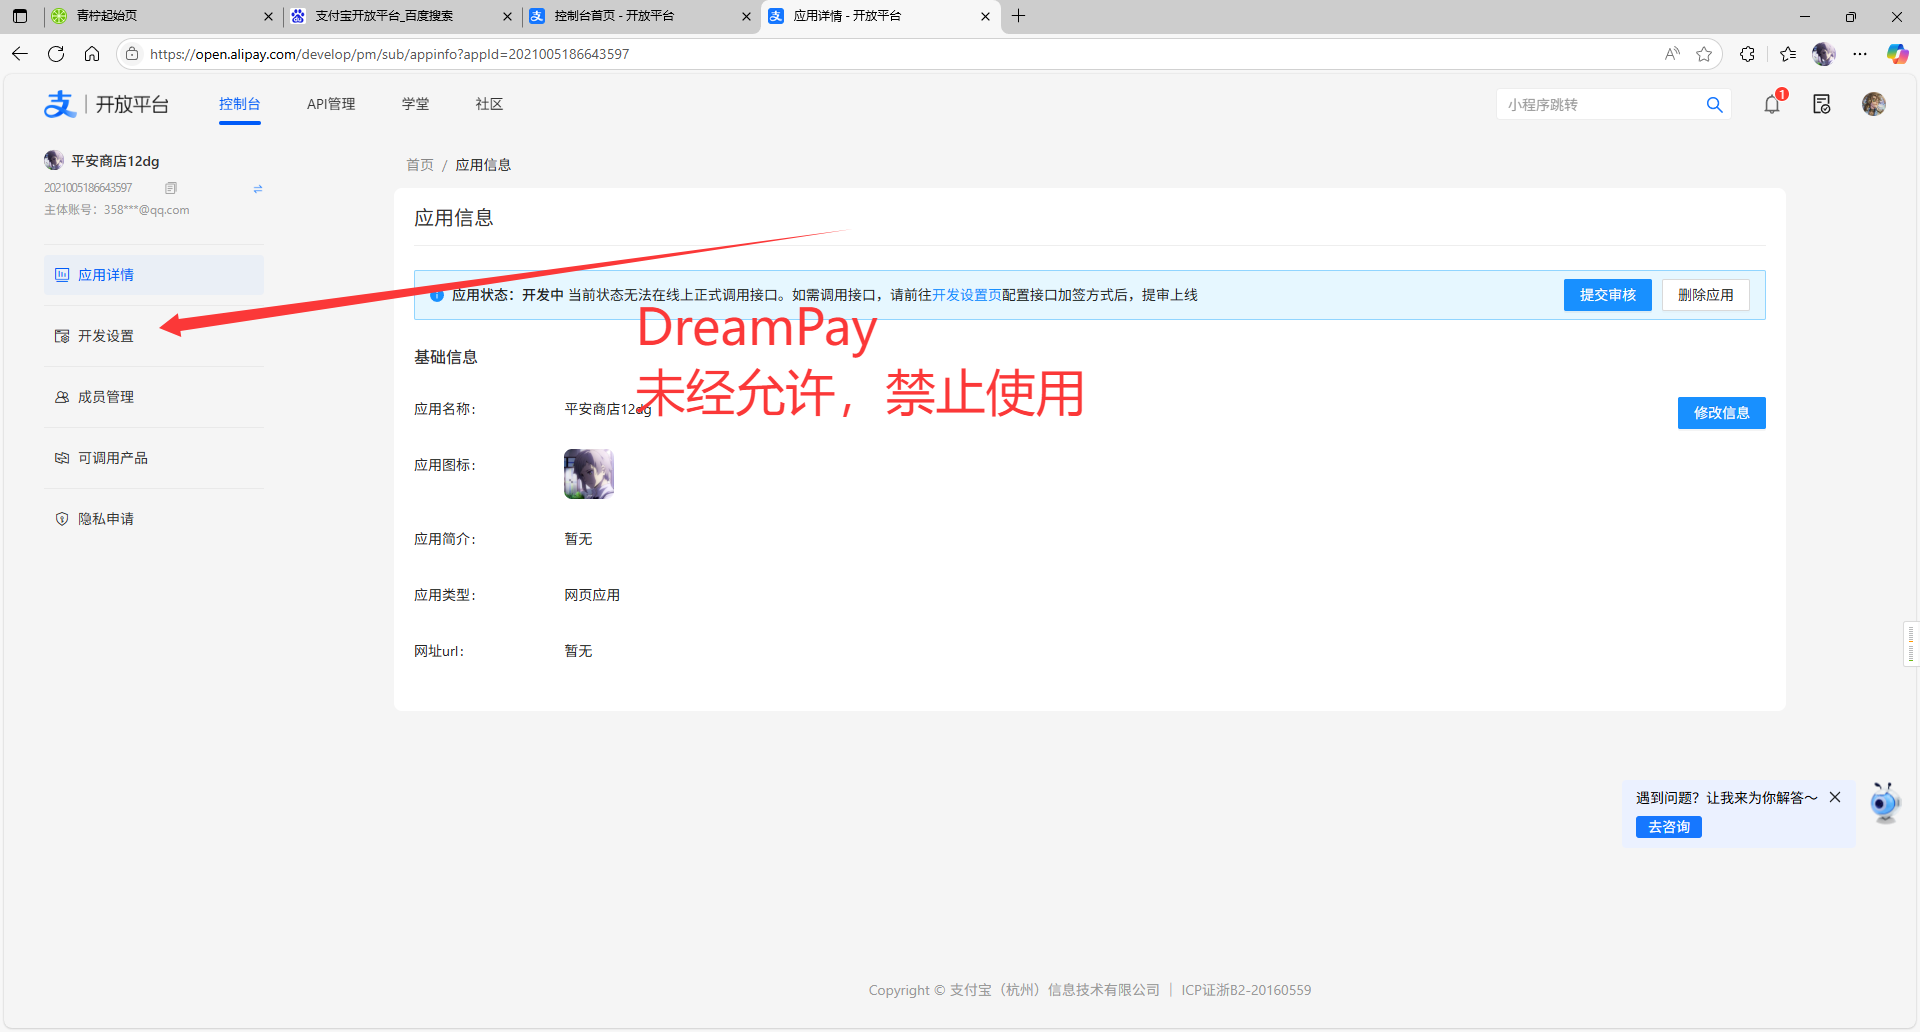Click the 修改信息 button

(x=1721, y=413)
